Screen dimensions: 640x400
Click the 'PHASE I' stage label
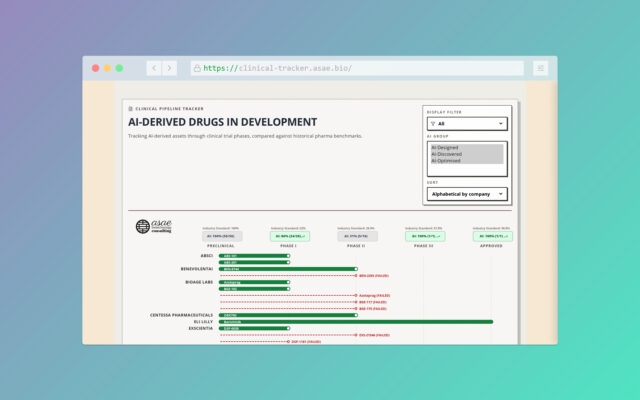click(288, 246)
